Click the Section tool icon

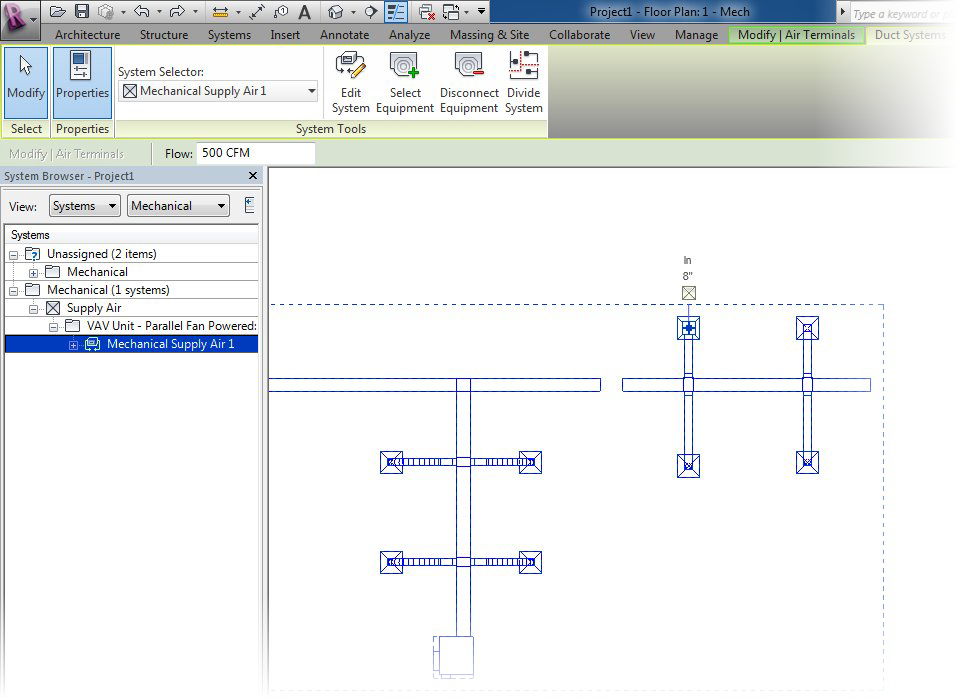370,12
